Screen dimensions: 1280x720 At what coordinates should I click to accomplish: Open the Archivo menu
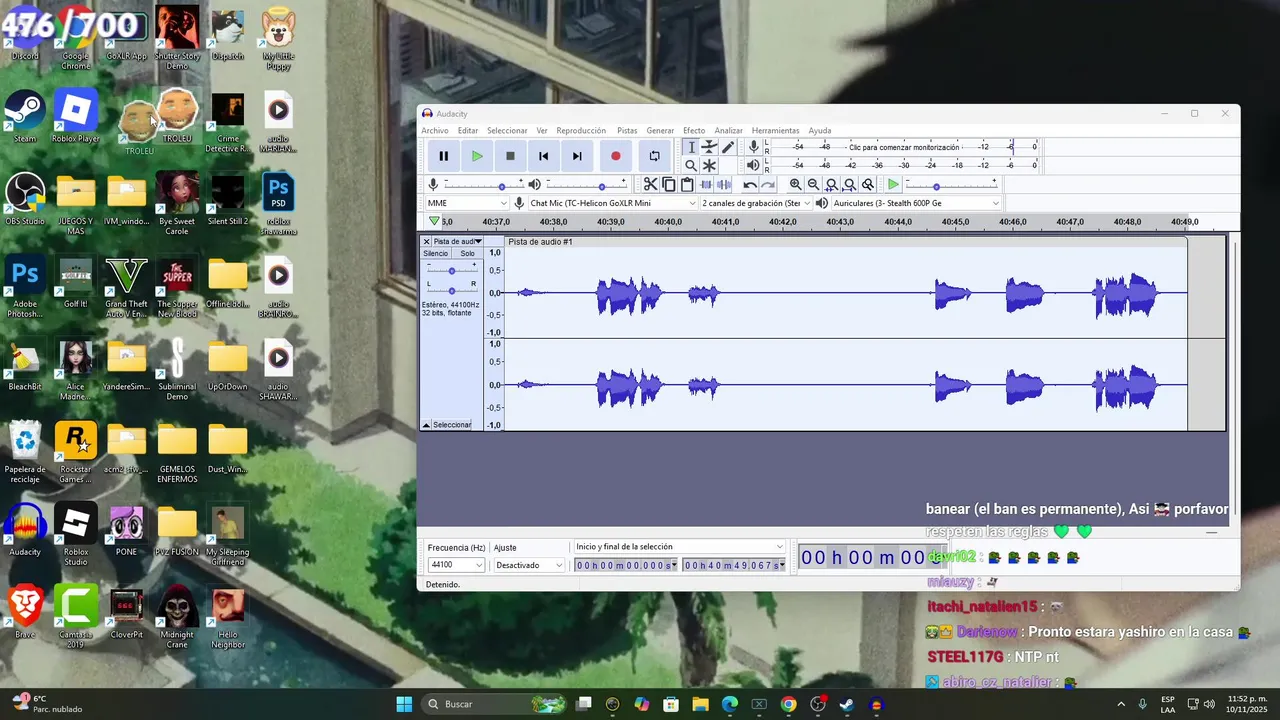coord(435,131)
